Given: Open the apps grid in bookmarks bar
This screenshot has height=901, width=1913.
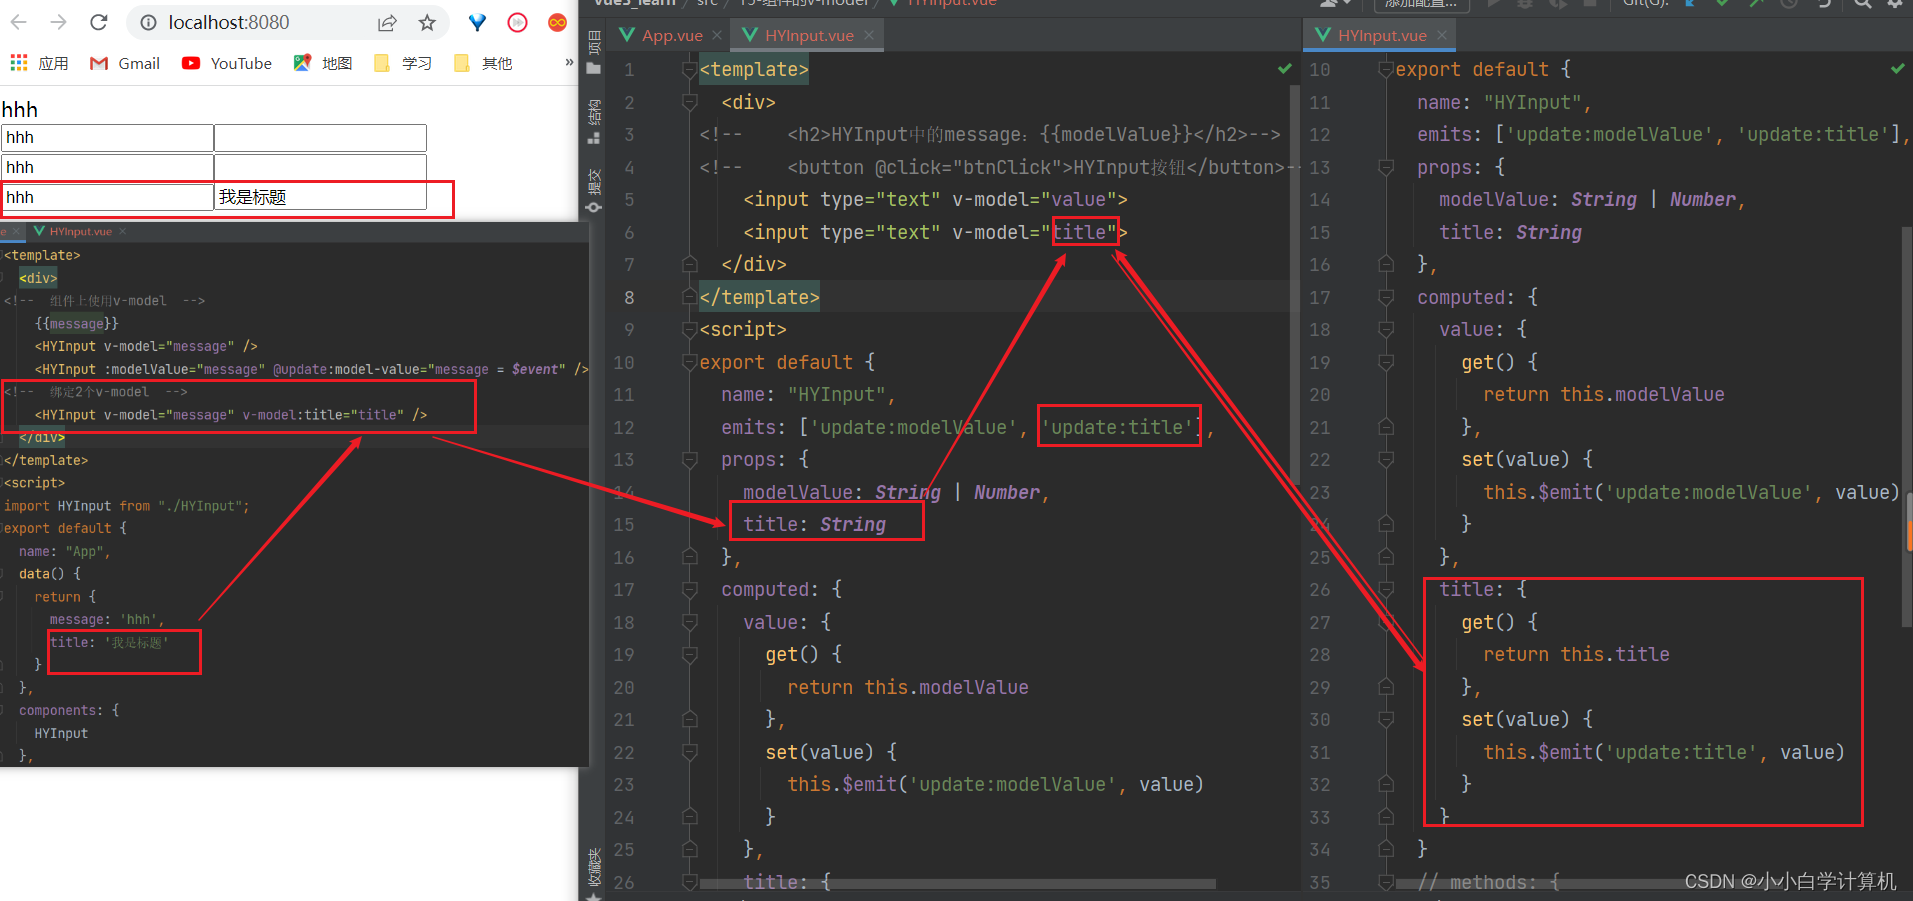Looking at the screenshot, I should (x=19, y=63).
